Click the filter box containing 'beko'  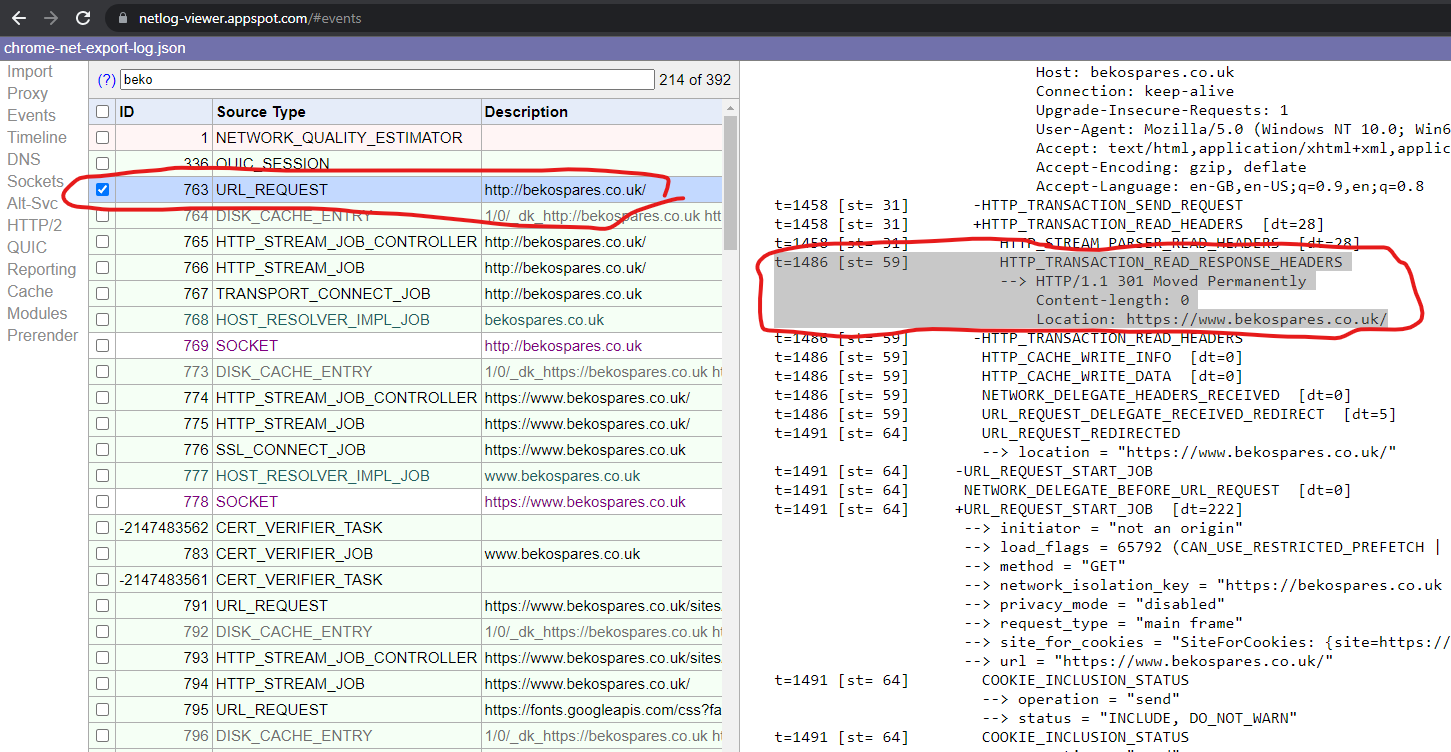387,80
